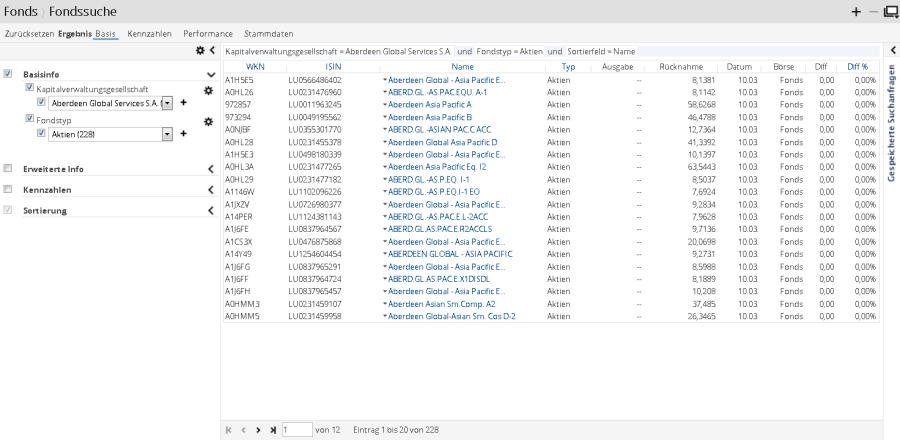Uncheck the Fondstyp filter checkbox
Image resolution: width=900 pixels, height=440 pixels.
pyautogui.click(x=29, y=119)
